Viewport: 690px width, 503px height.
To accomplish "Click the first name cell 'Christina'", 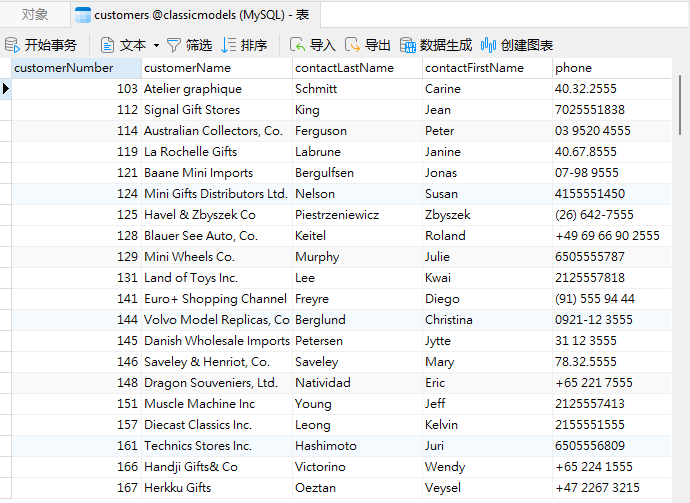I will click(487, 319).
